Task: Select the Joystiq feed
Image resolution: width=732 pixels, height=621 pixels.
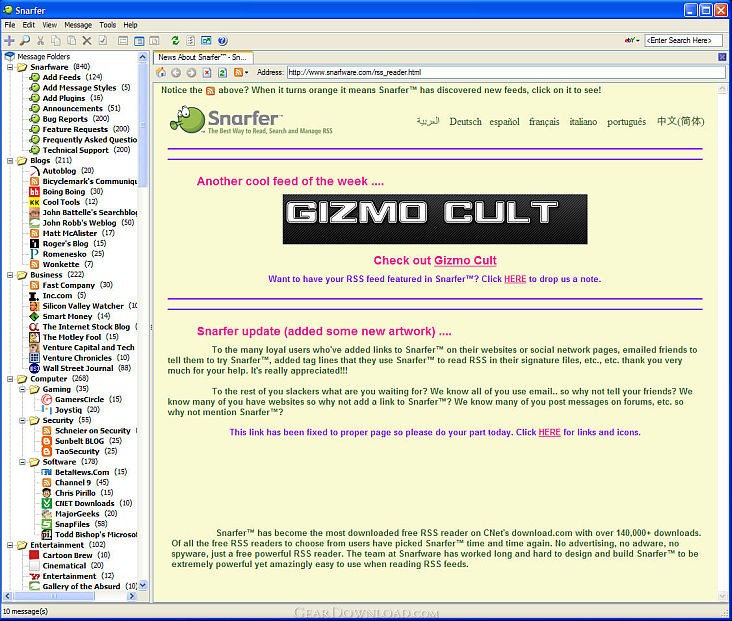Action: click(68, 410)
